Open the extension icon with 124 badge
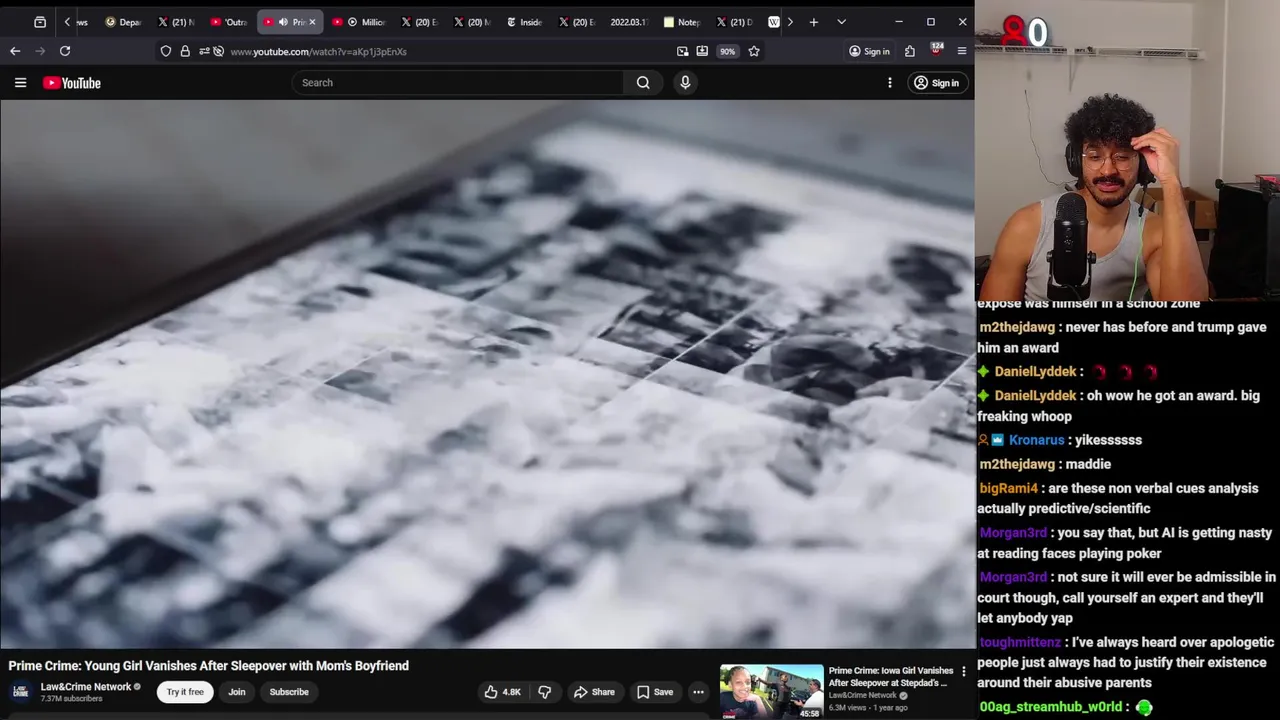The height and width of the screenshot is (720, 1280). tap(937, 50)
